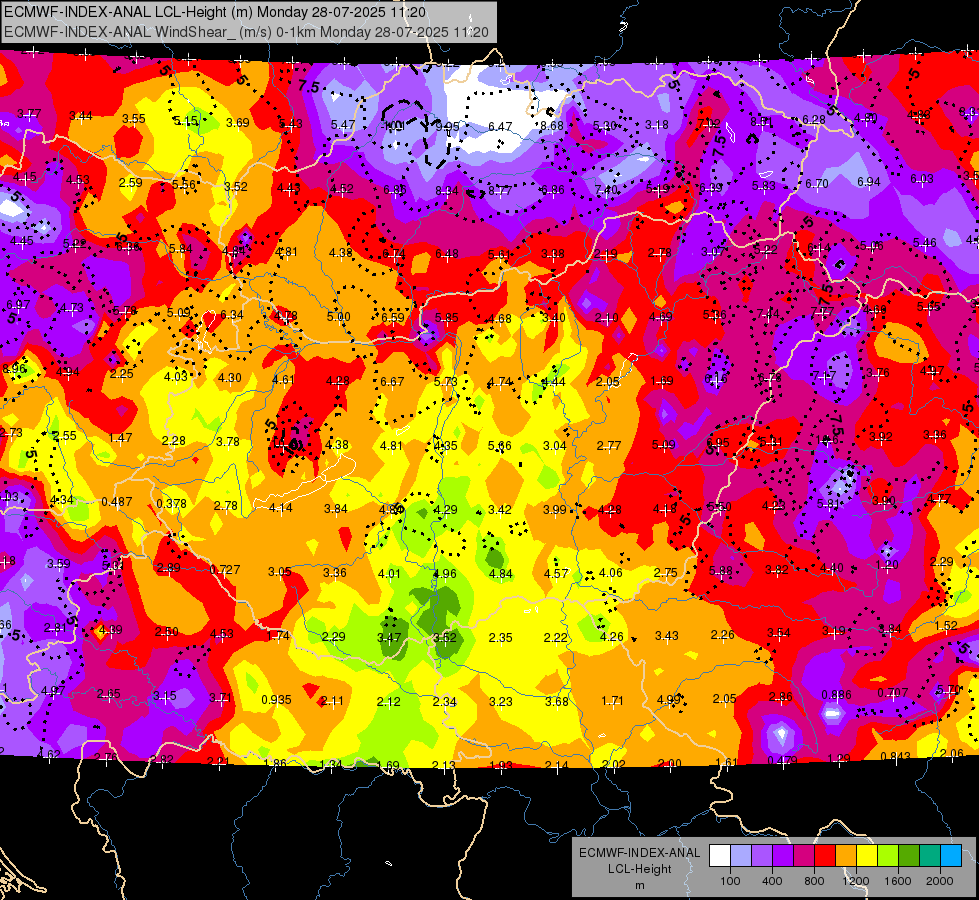Click the wind shear value 6.47
The height and width of the screenshot is (900, 979).
500,126
